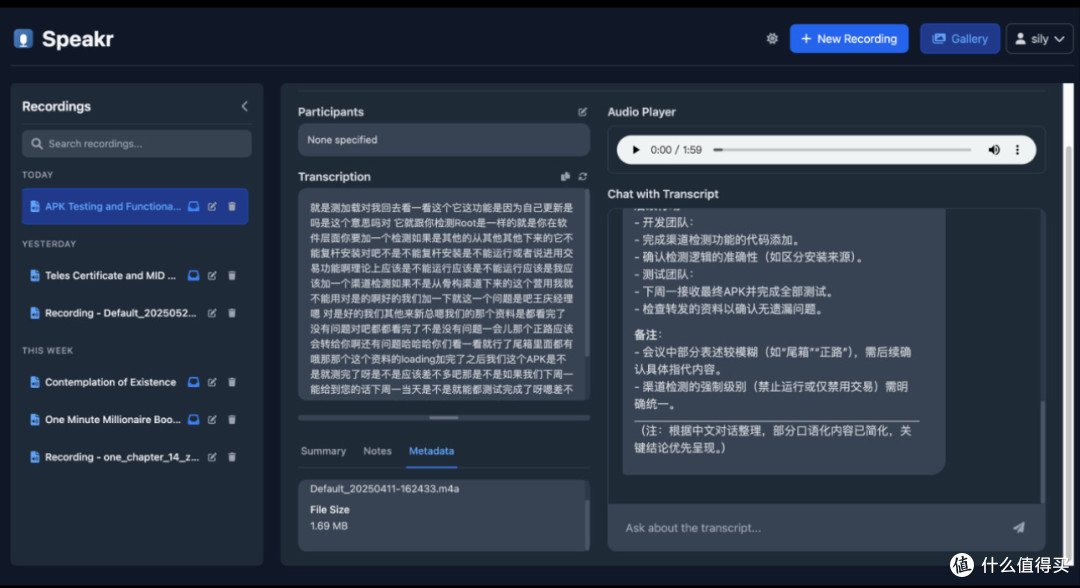
Task: Click the New Recording button
Action: pos(849,39)
